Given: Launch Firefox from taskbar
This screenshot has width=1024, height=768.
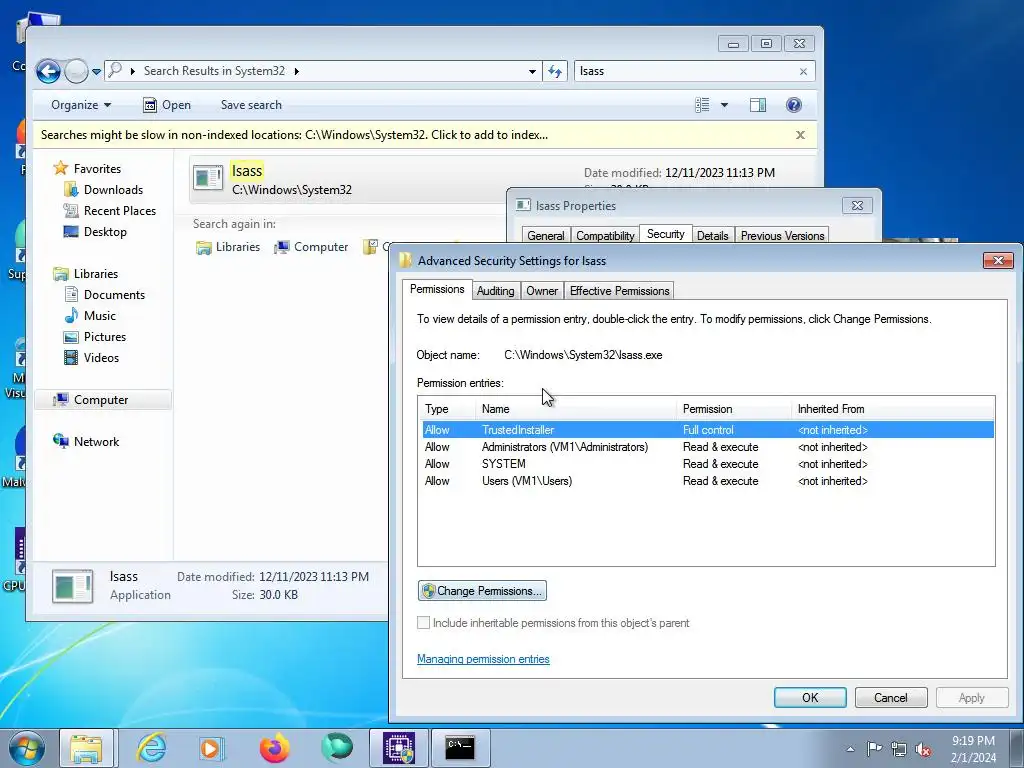Looking at the screenshot, I should tap(274, 748).
